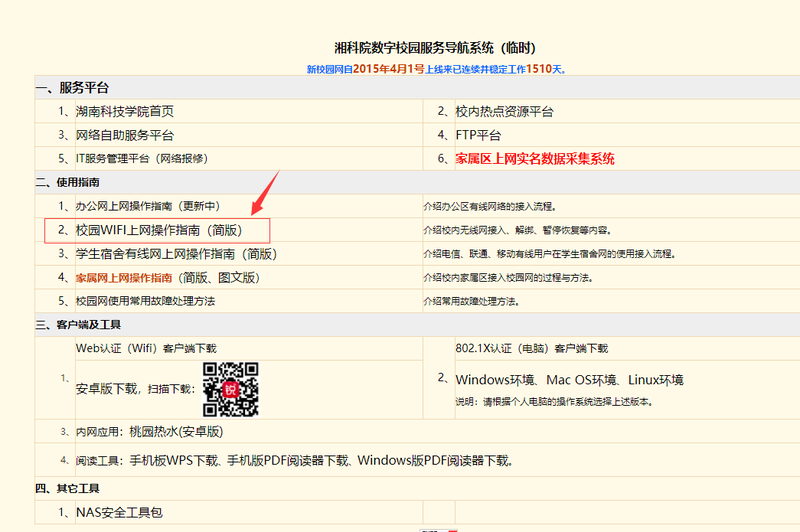The height and width of the screenshot is (532, 800).
Task: Open NAS安全工具包 link
Action: [x=118, y=512]
